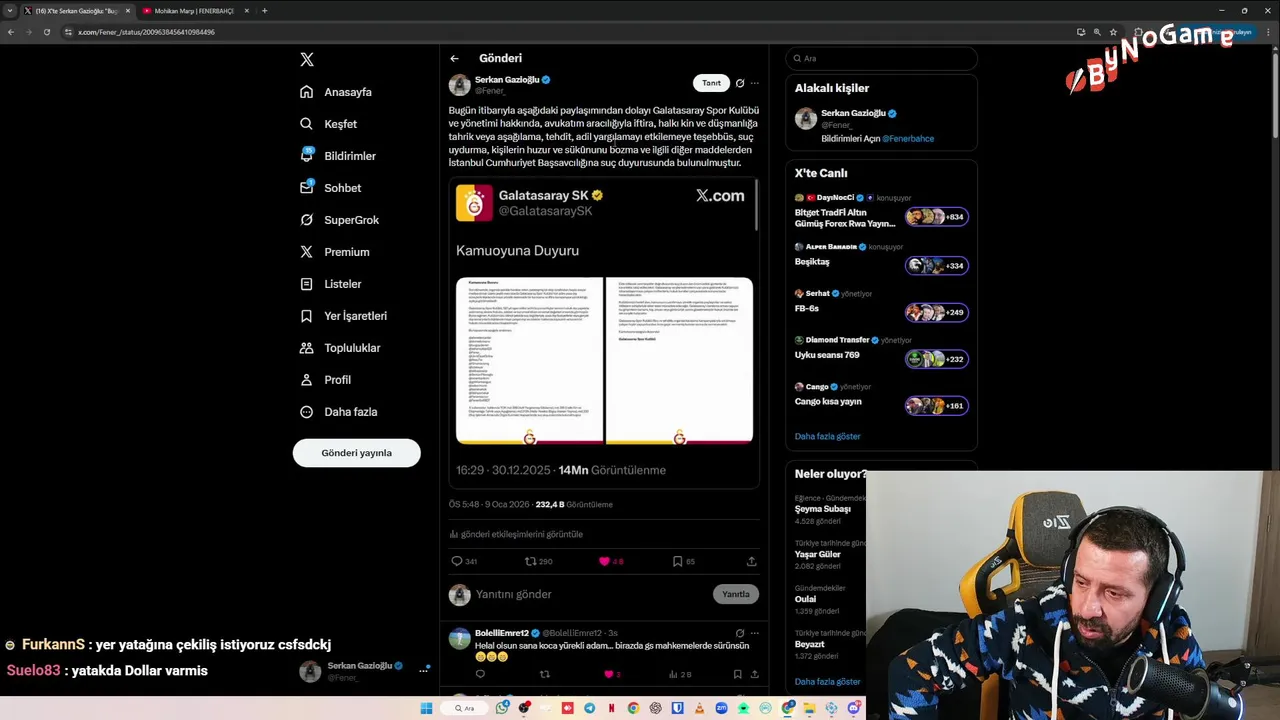Toggle like on the main post
This screenshot has height=720, width=1280.
(610, 561)
